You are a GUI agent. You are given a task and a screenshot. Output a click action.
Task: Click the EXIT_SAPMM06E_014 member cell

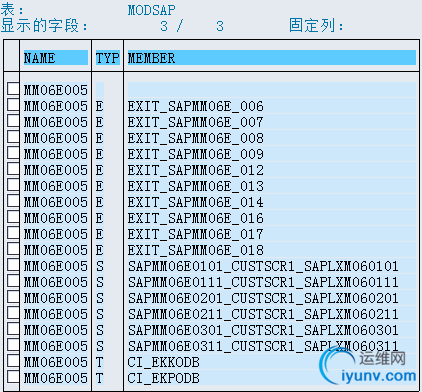272,202
